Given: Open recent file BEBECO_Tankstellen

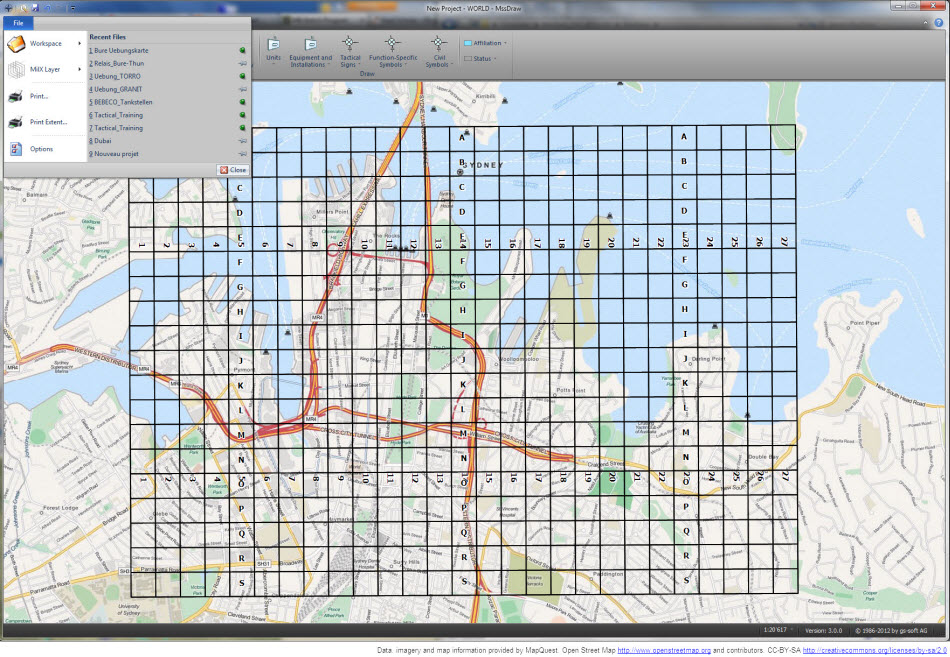Looking at the screenshot, I should 126,102.
